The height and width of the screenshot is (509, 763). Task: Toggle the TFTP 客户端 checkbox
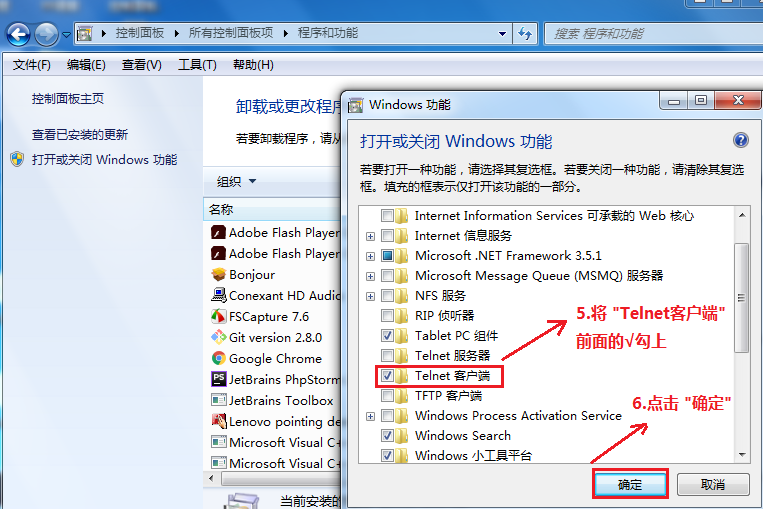tap(387, 396)
